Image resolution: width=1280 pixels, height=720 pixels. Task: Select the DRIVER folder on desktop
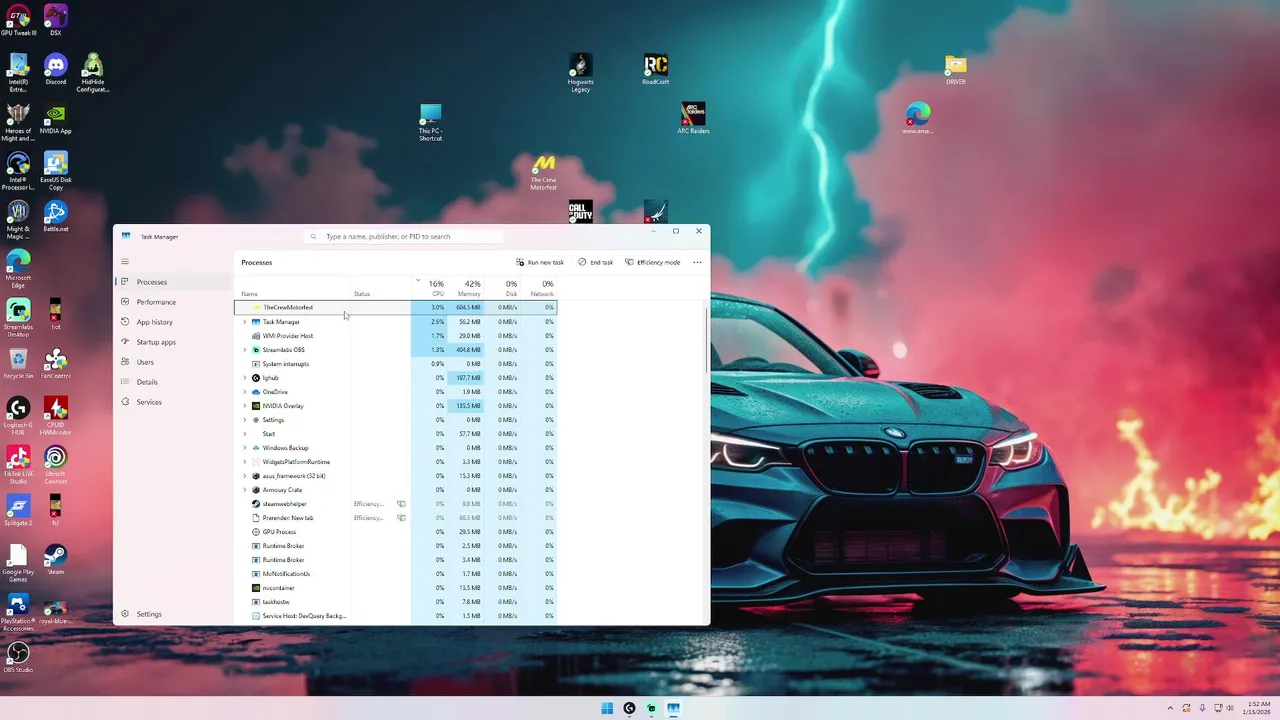[956, 69]
